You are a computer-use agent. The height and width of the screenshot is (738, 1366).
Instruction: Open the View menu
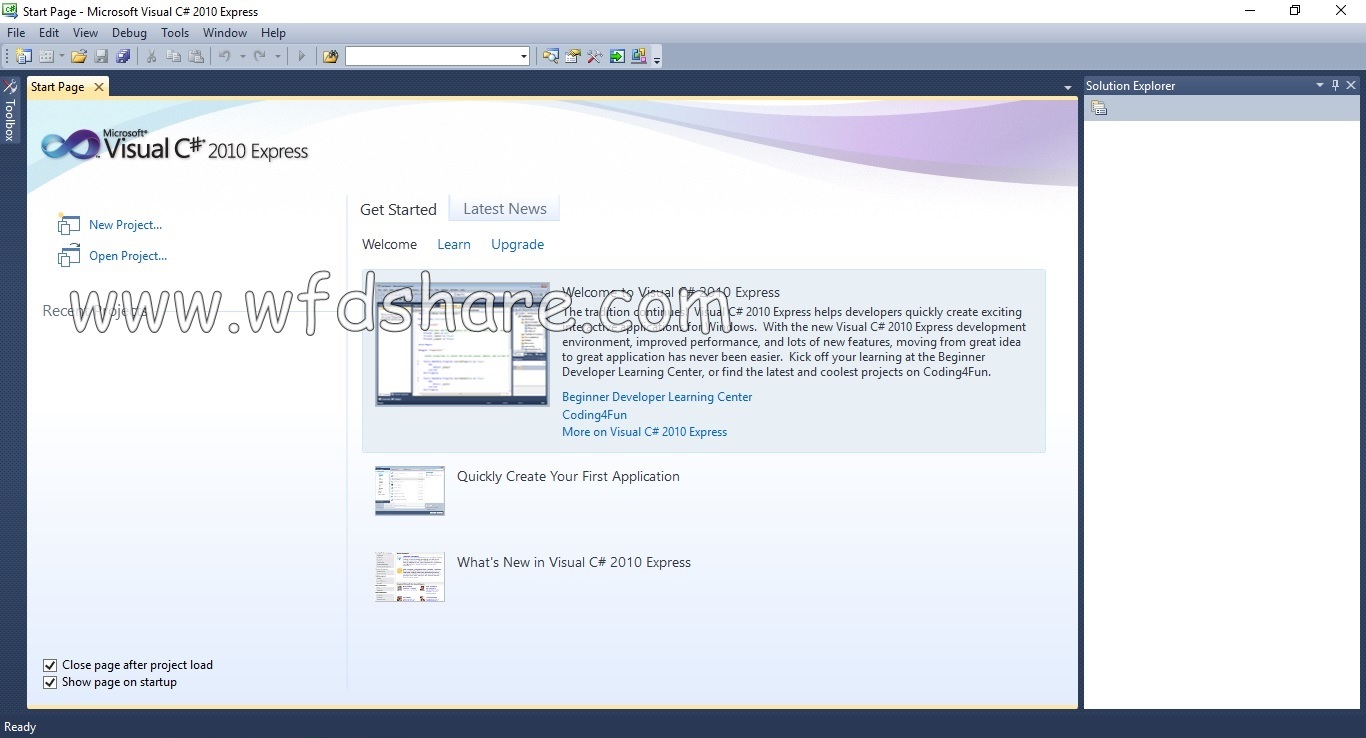coord(85,33)
